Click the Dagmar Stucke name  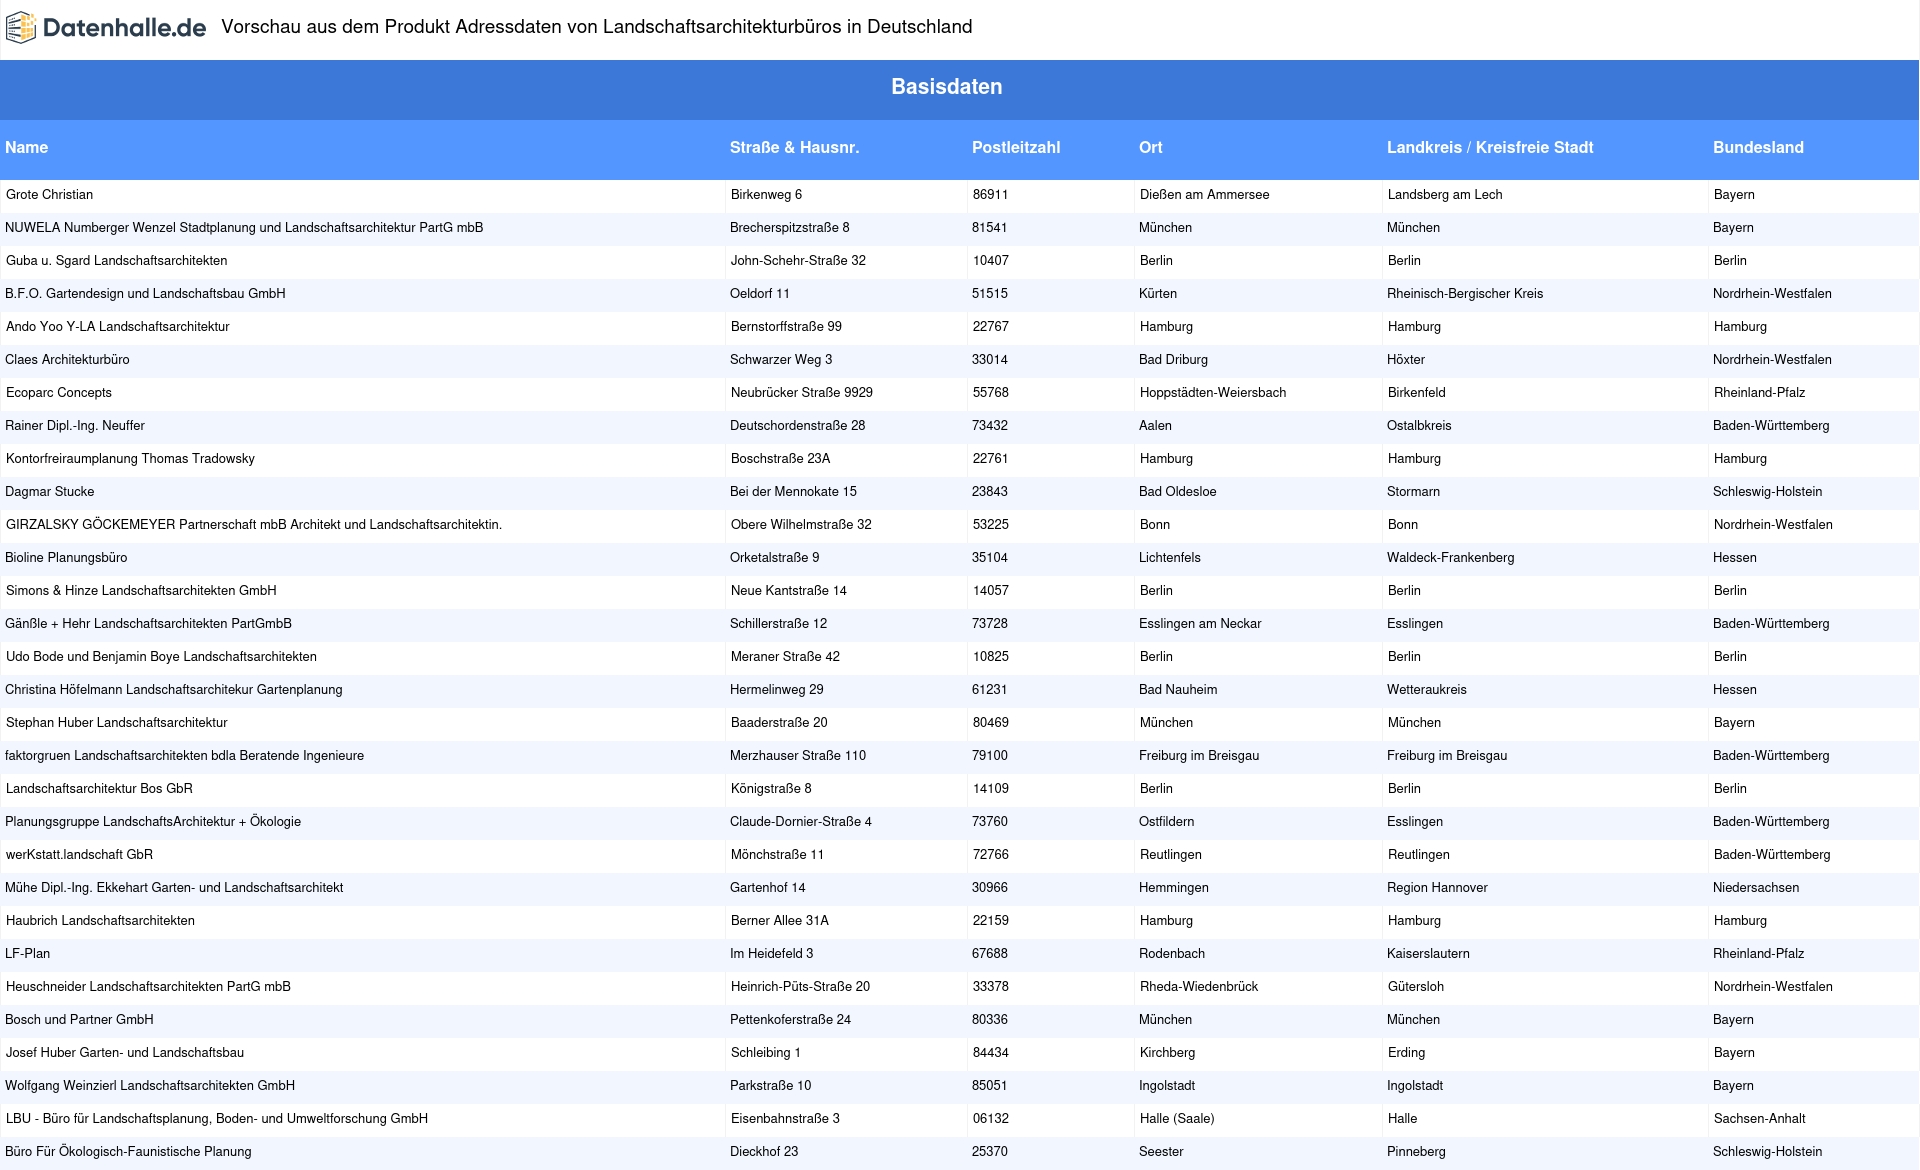point(50,492)
